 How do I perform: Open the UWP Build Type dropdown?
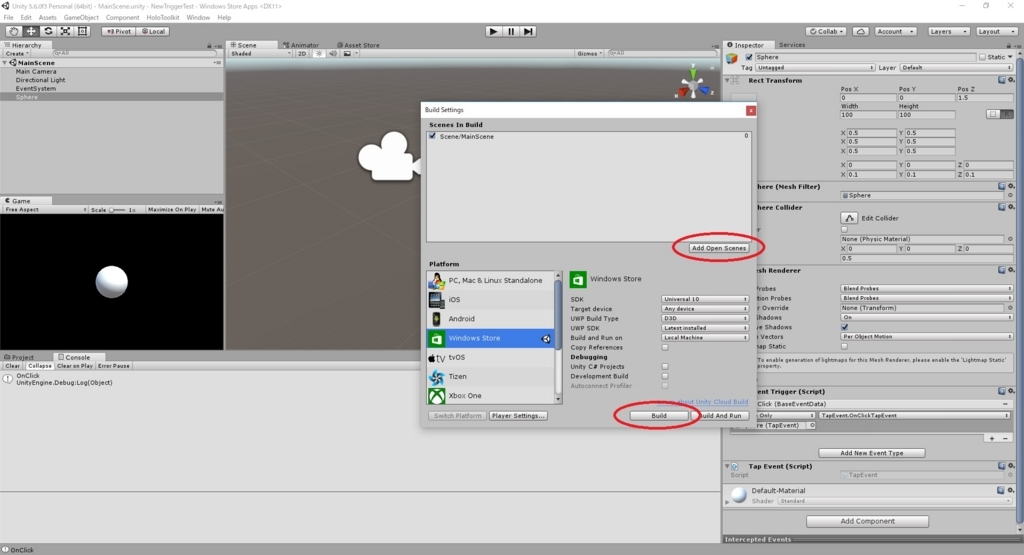[x=705, y=319]
